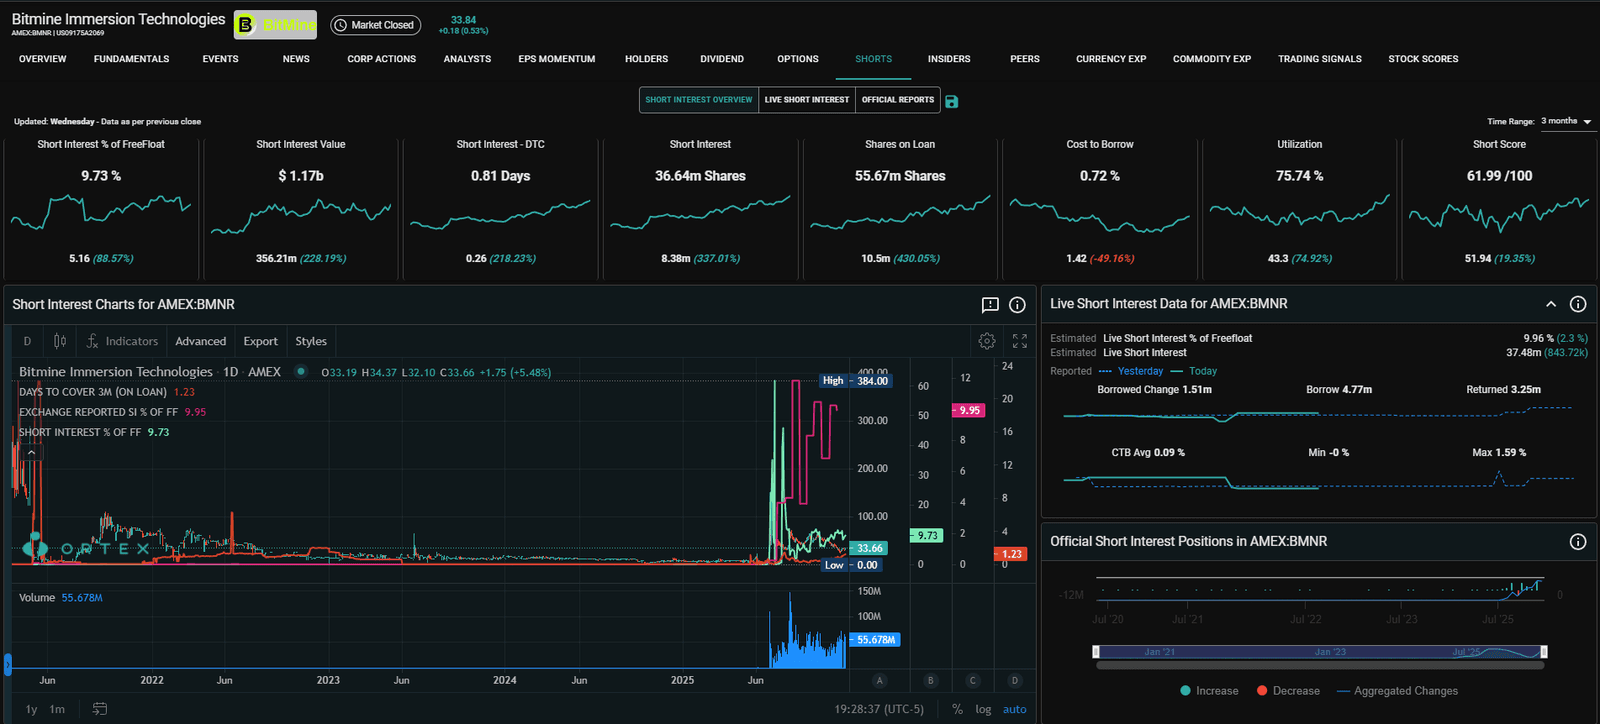Click the green save icon beside Official Reports
This screenshot has height=724, width=1600.
951,101
